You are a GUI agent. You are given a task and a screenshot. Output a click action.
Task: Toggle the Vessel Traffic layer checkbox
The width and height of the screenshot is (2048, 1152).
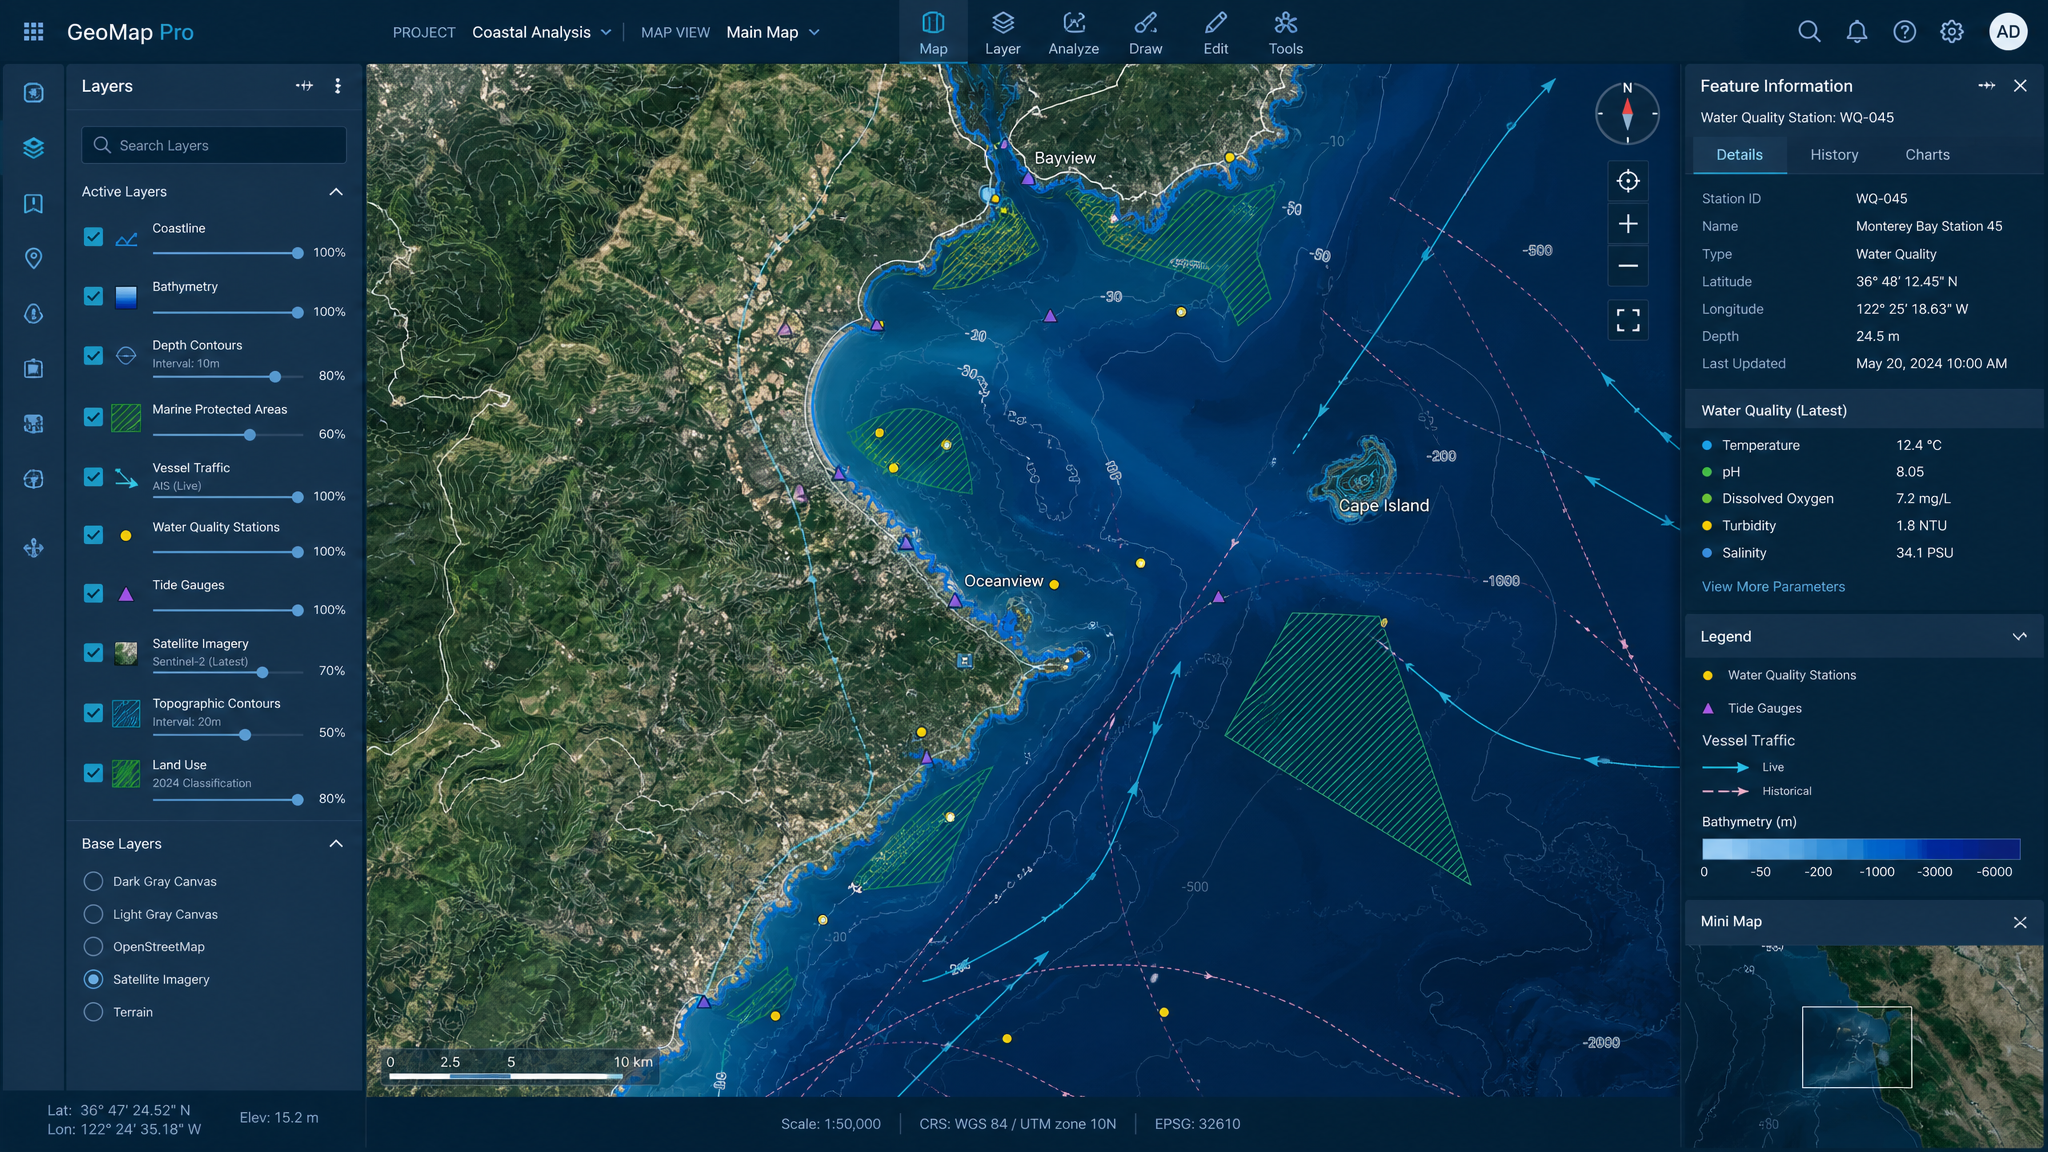[93, 477]
